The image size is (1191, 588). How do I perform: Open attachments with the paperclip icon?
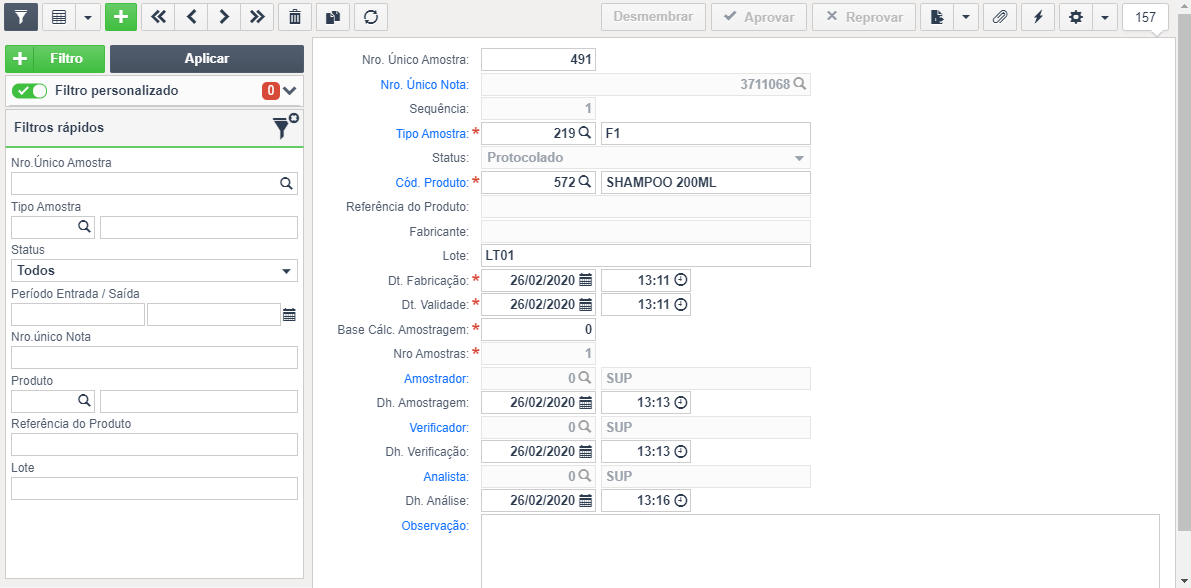pyautogui.click(x=1000, y=17)
